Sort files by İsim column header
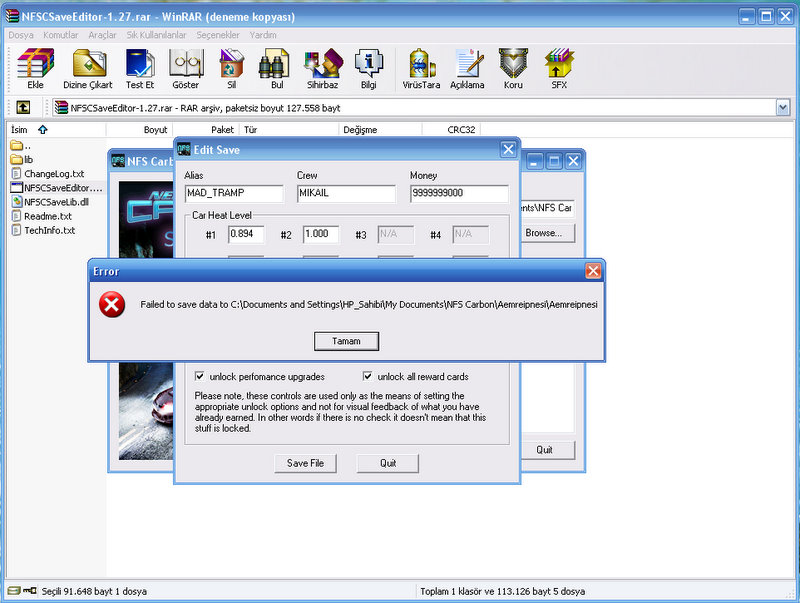 [x=56, y=130]
